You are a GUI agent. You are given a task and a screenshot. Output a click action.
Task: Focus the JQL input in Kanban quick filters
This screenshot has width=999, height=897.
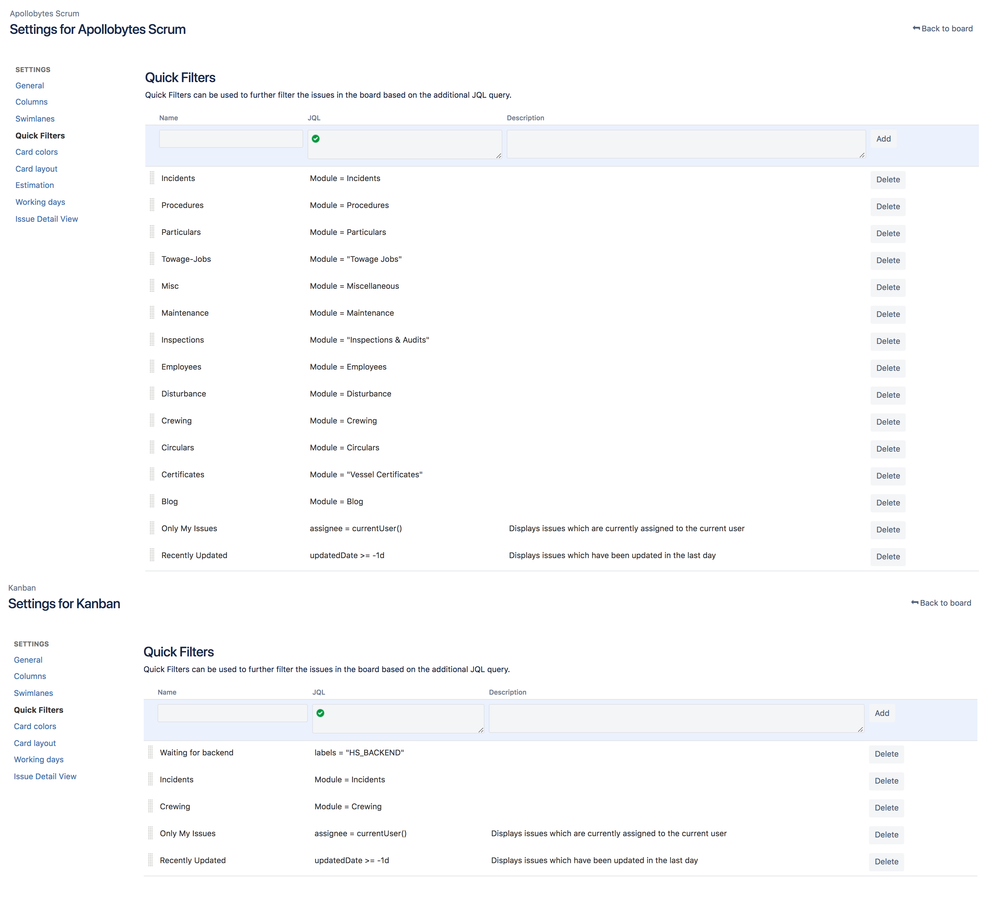398,719
